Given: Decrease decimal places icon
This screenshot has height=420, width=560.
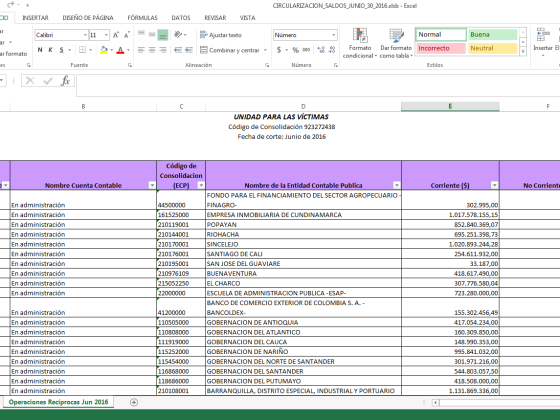Looking at the screenshot, I should [332, 50].
